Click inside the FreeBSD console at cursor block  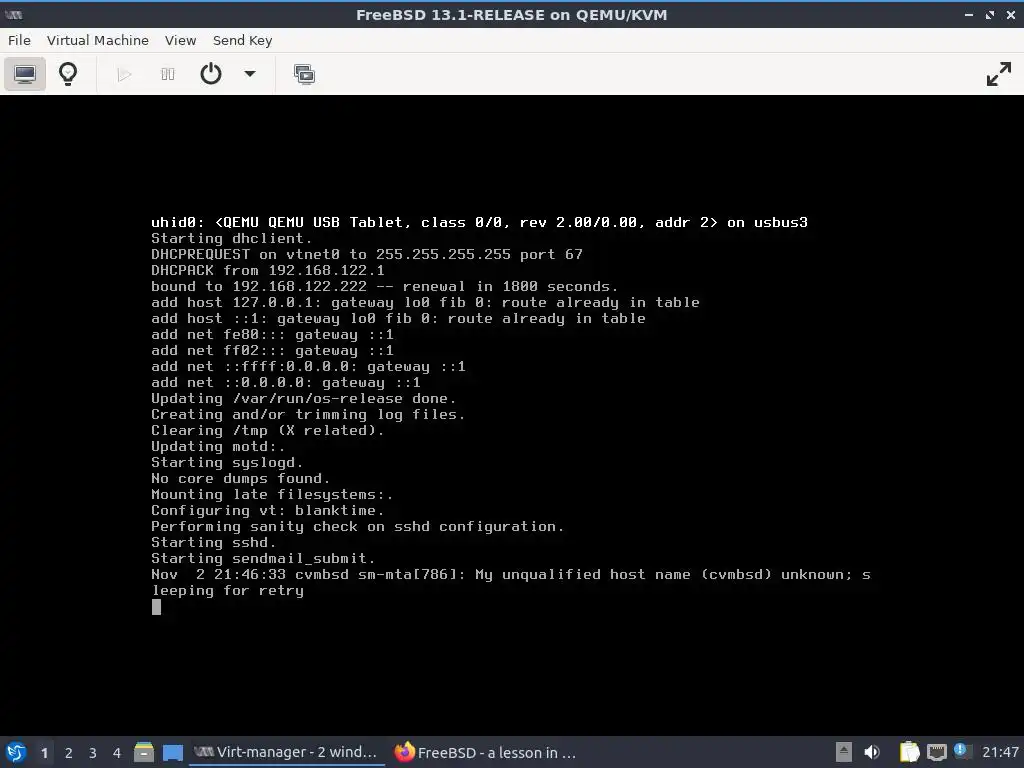156,607
